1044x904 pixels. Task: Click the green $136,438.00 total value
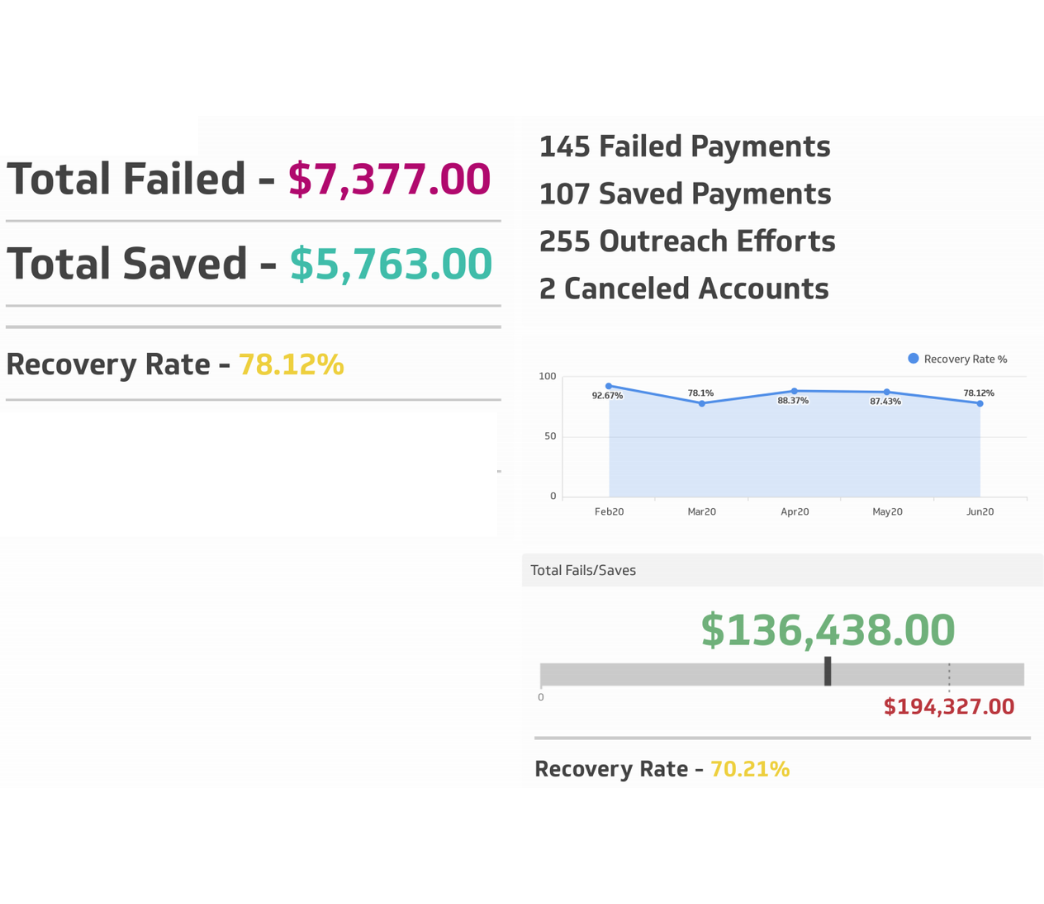828,630
